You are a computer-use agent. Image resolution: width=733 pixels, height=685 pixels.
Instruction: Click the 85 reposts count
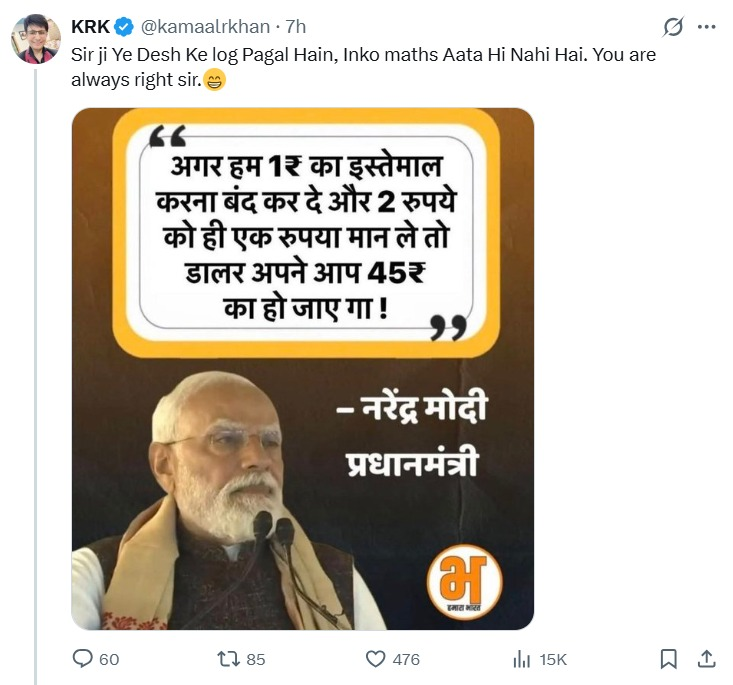pyautogui.click(x=255, y=660)
